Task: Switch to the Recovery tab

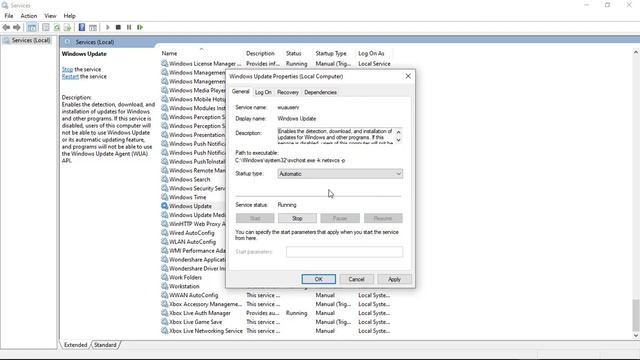Action: (288, 92)
